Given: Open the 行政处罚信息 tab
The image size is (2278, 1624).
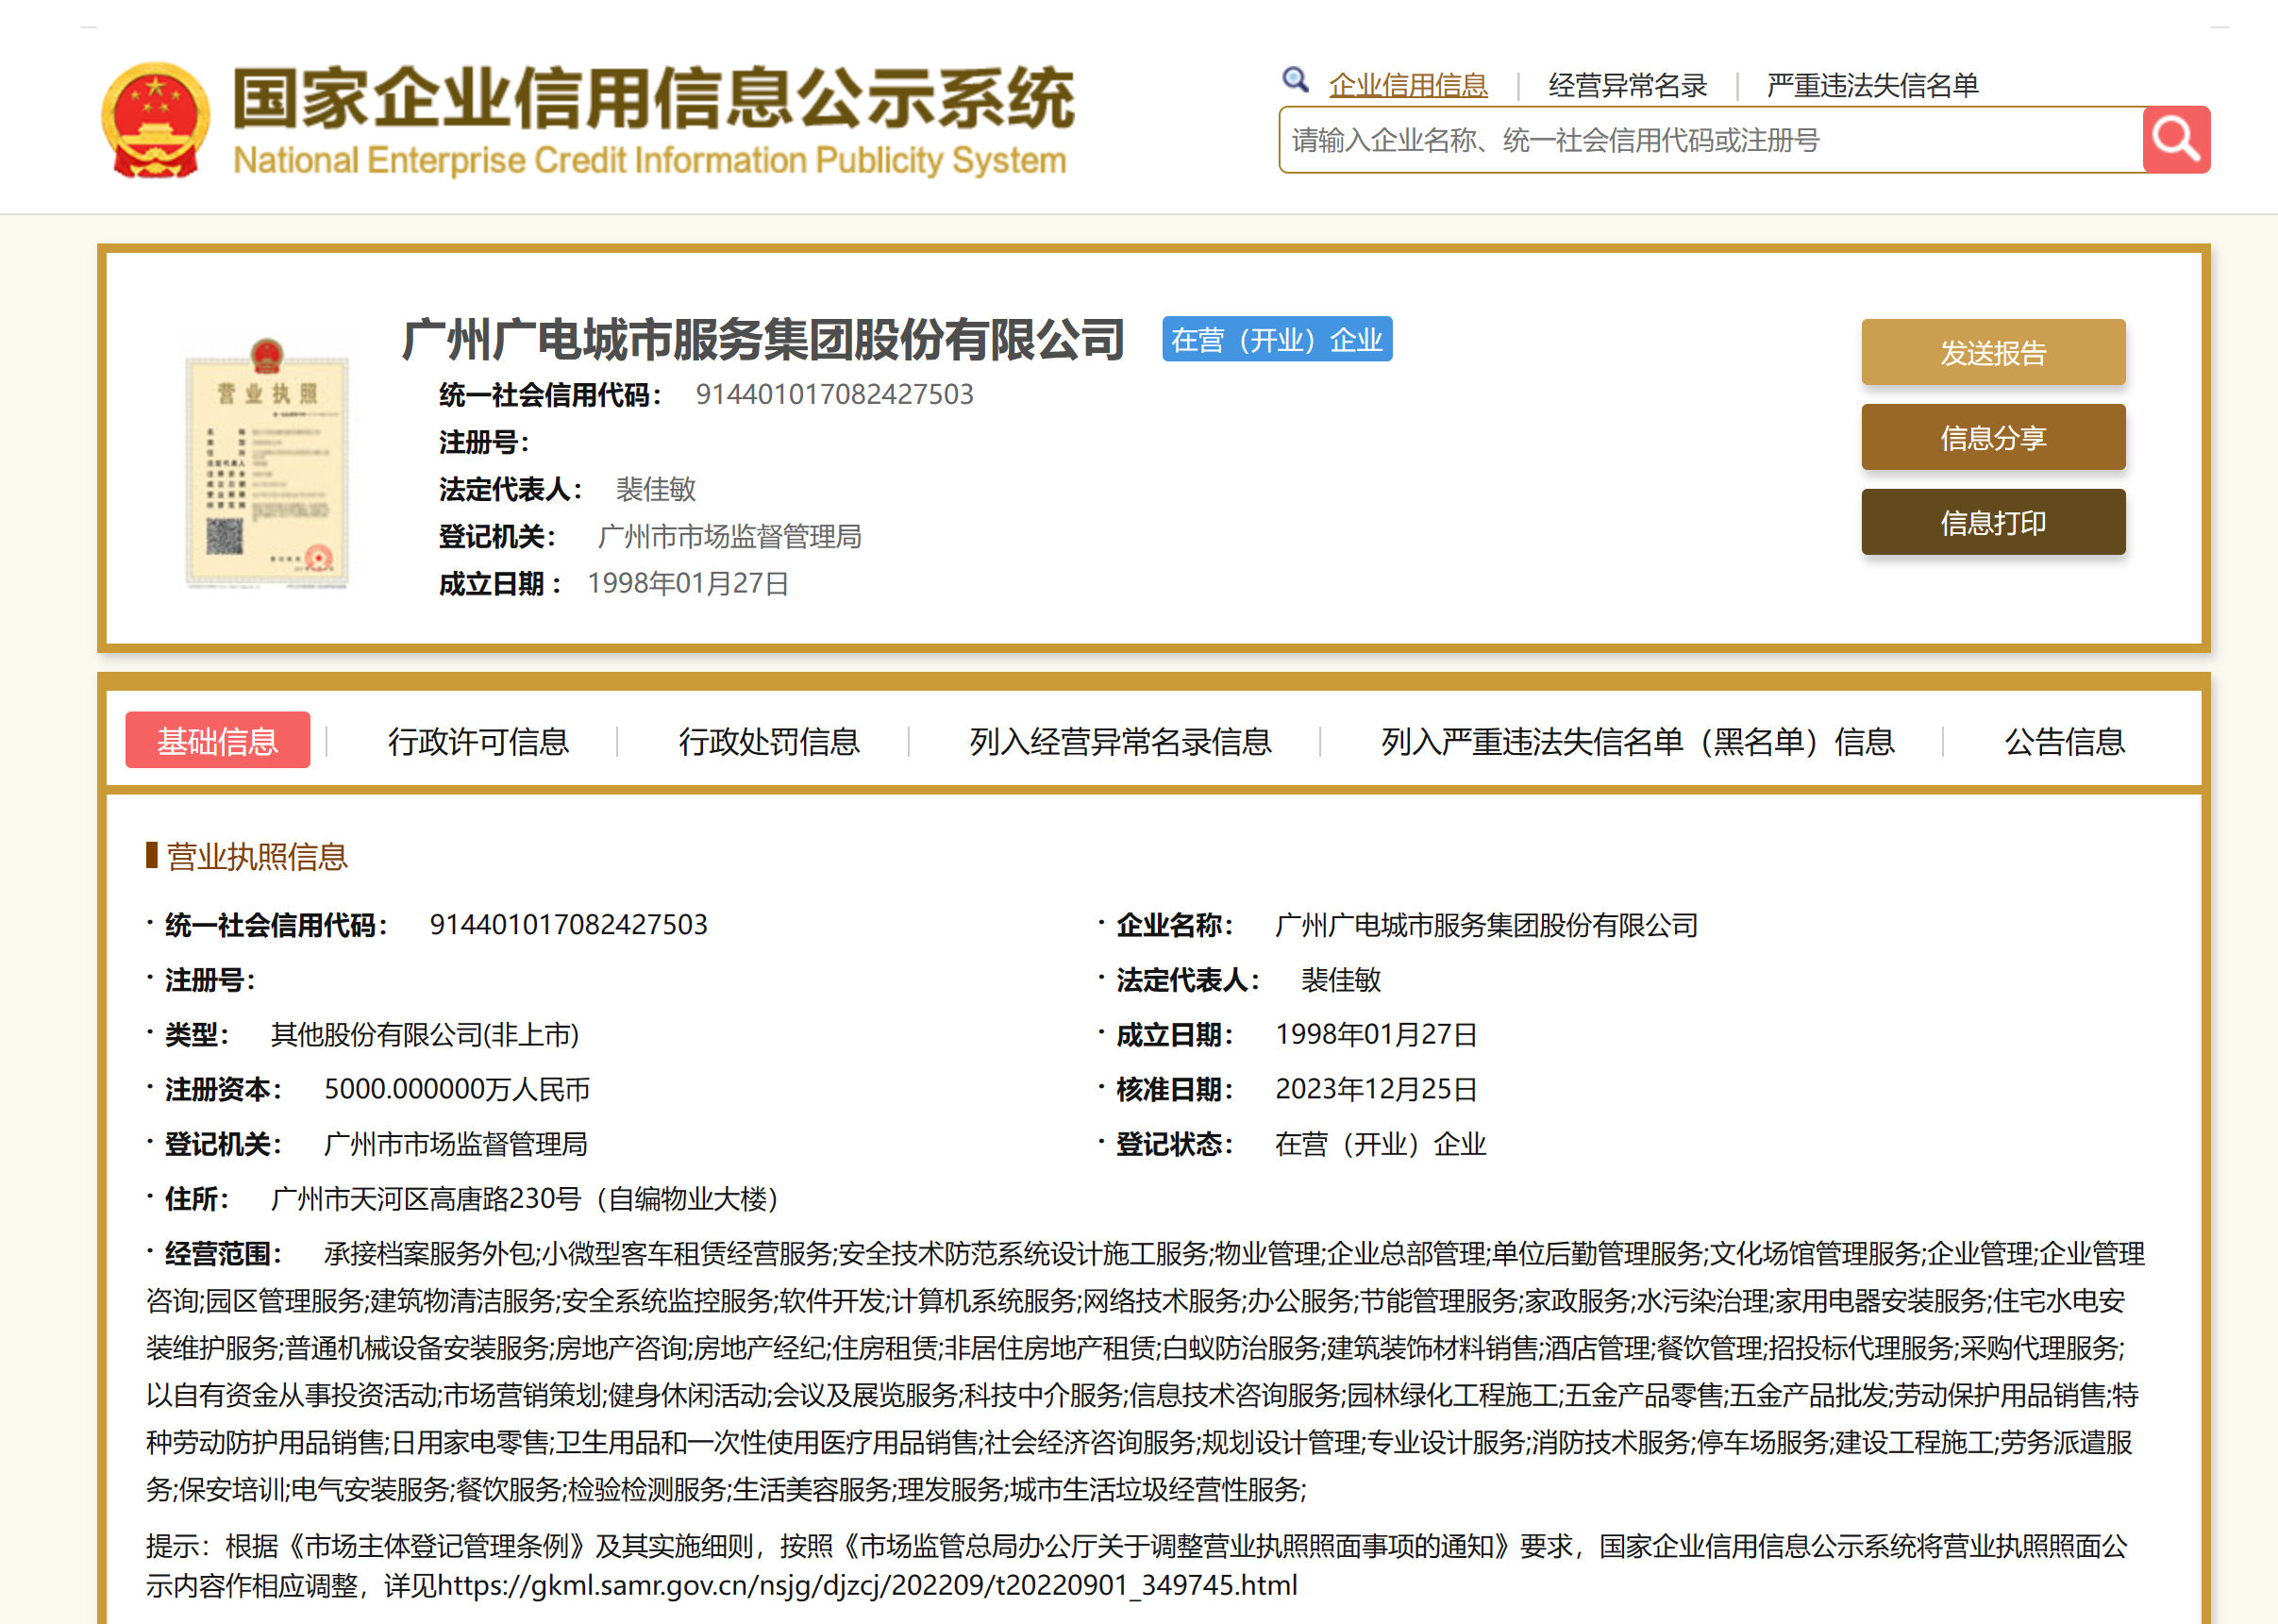Looking at the screenshot, I should click(768, 741).
